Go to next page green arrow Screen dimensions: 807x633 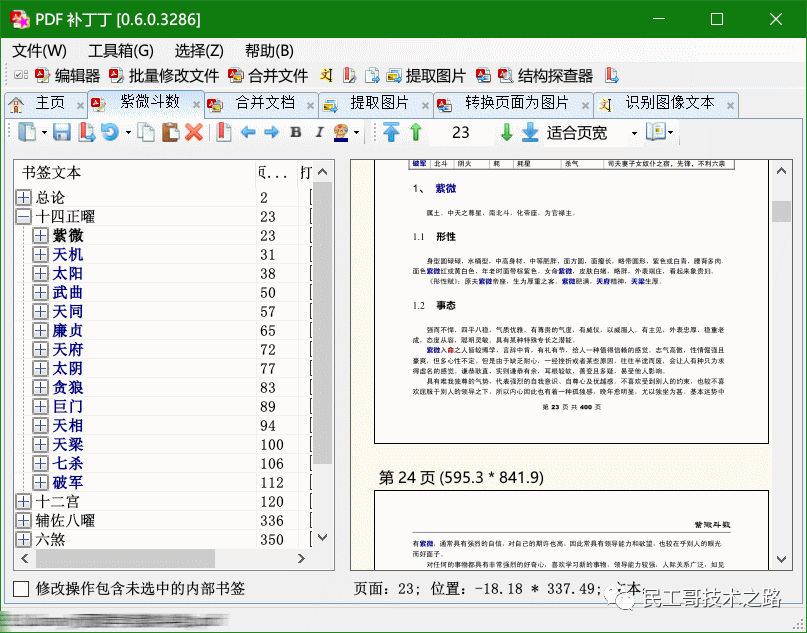pyautogui.click(x=507, y=133)
